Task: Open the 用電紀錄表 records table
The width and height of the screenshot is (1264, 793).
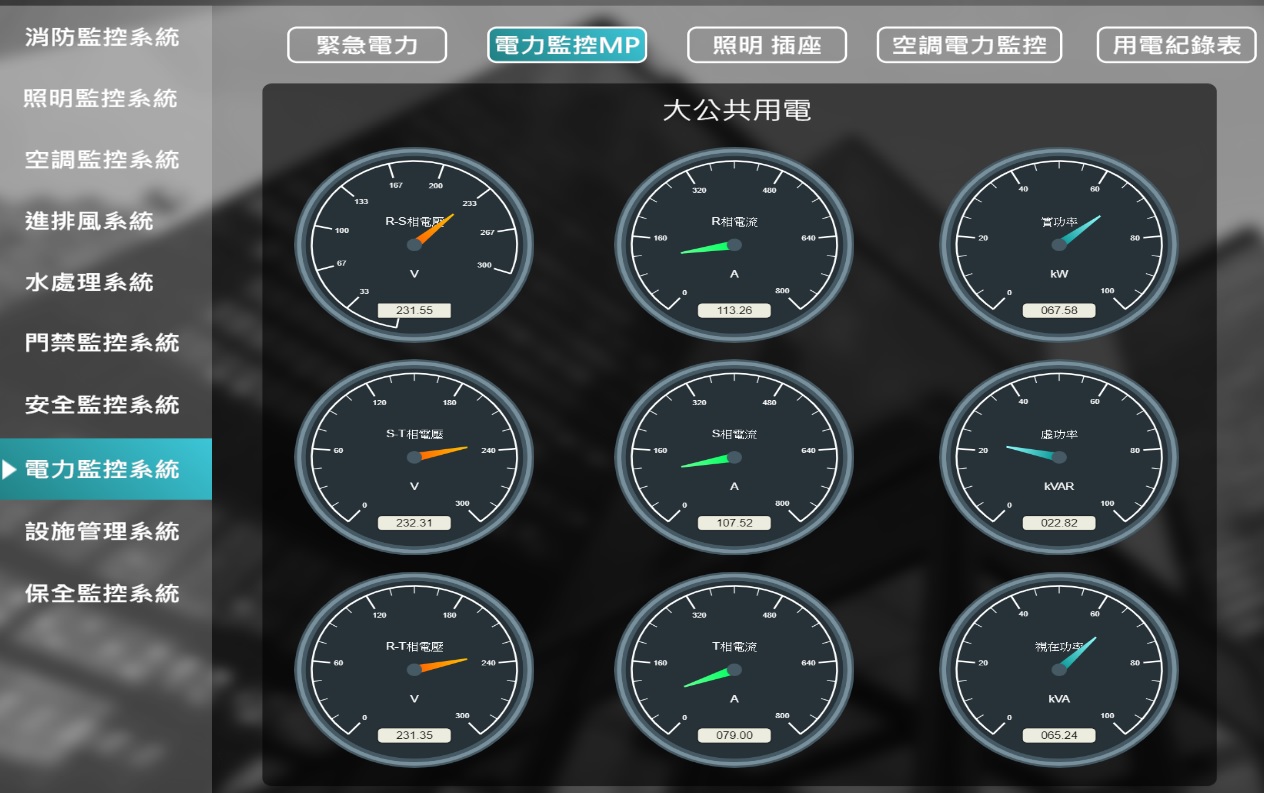Action: [1176, 44]
